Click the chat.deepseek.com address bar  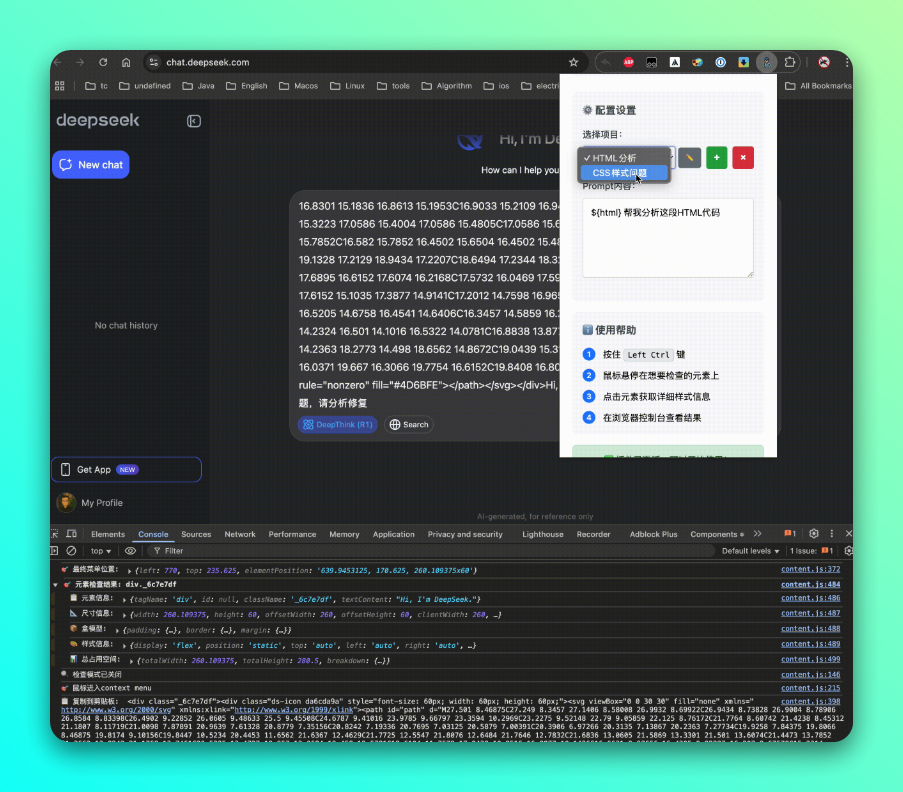pos(207,62)
